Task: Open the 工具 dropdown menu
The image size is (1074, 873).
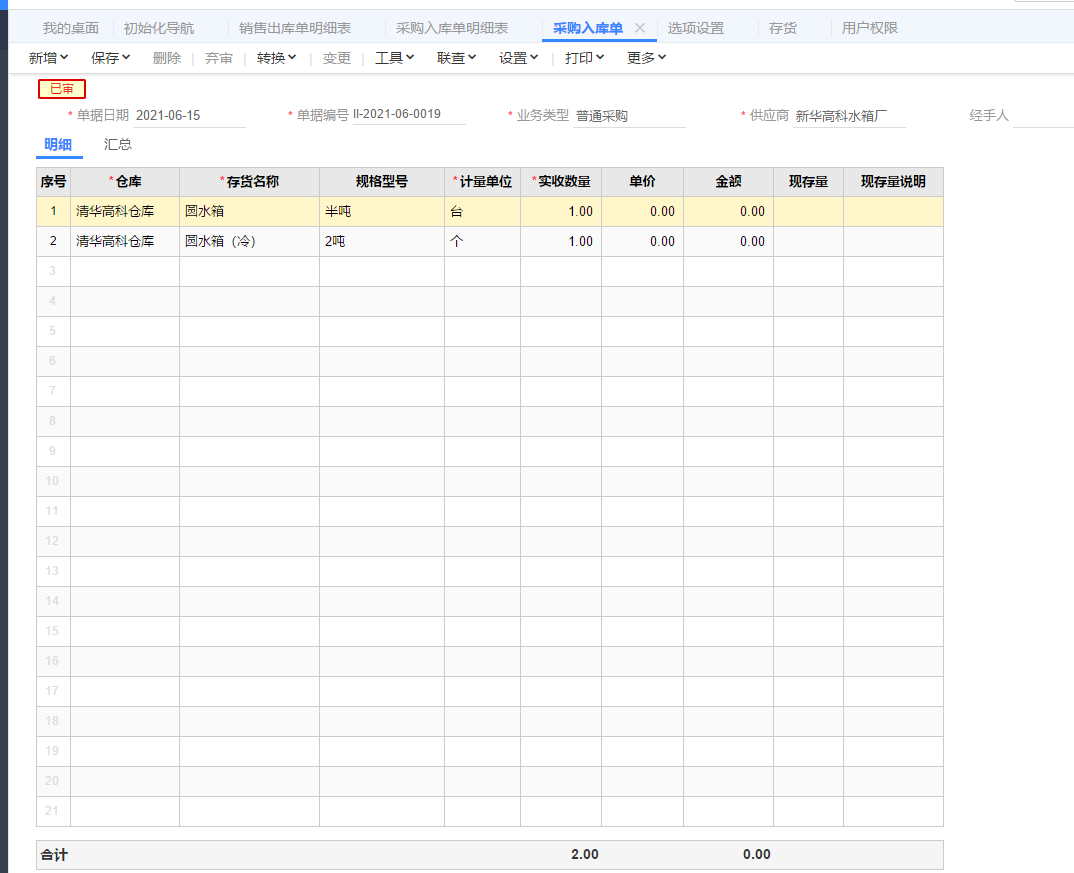Action: tap(395, 58)
